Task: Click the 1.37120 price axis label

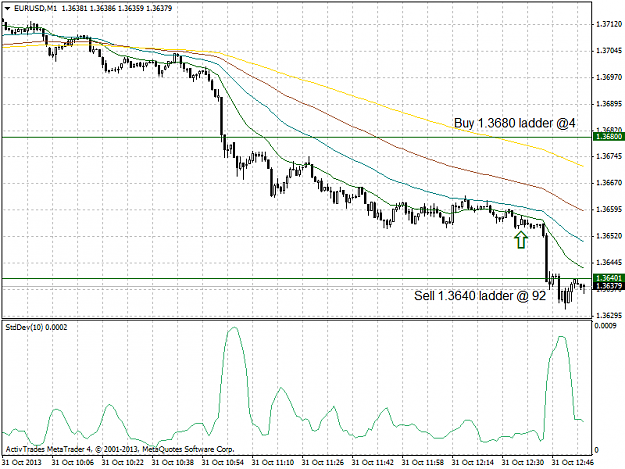Action: [609, 24]
